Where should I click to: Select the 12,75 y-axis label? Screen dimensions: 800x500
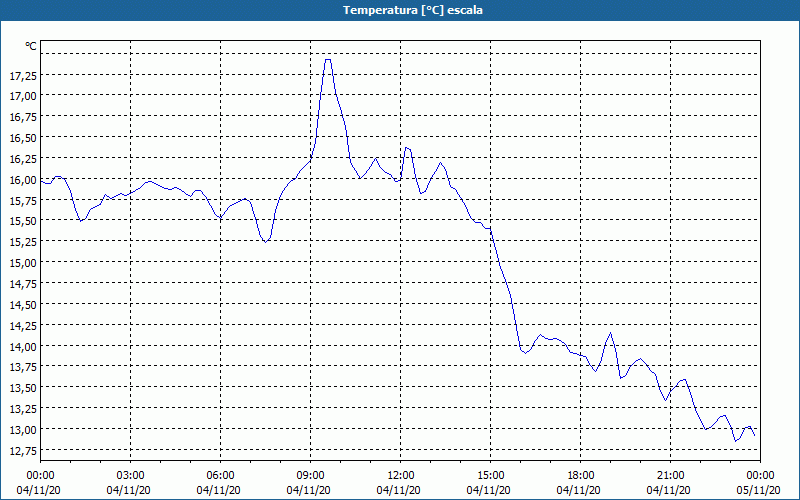click(x=22, y=451)
